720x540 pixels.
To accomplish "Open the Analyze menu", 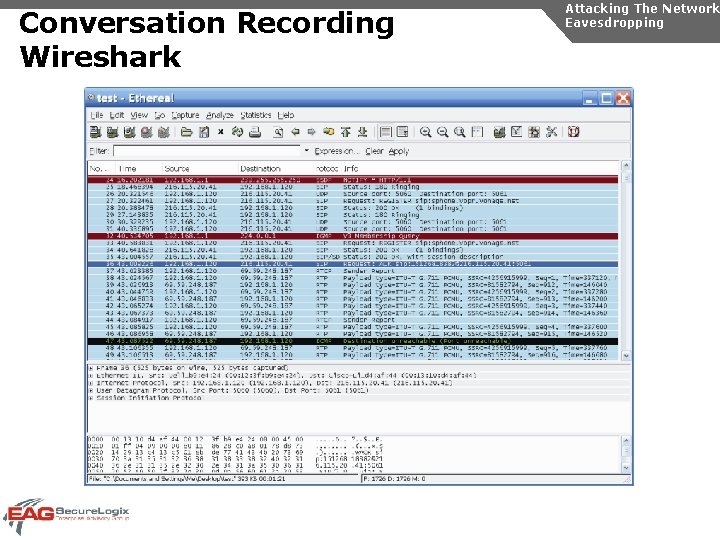I will point(219,115).
